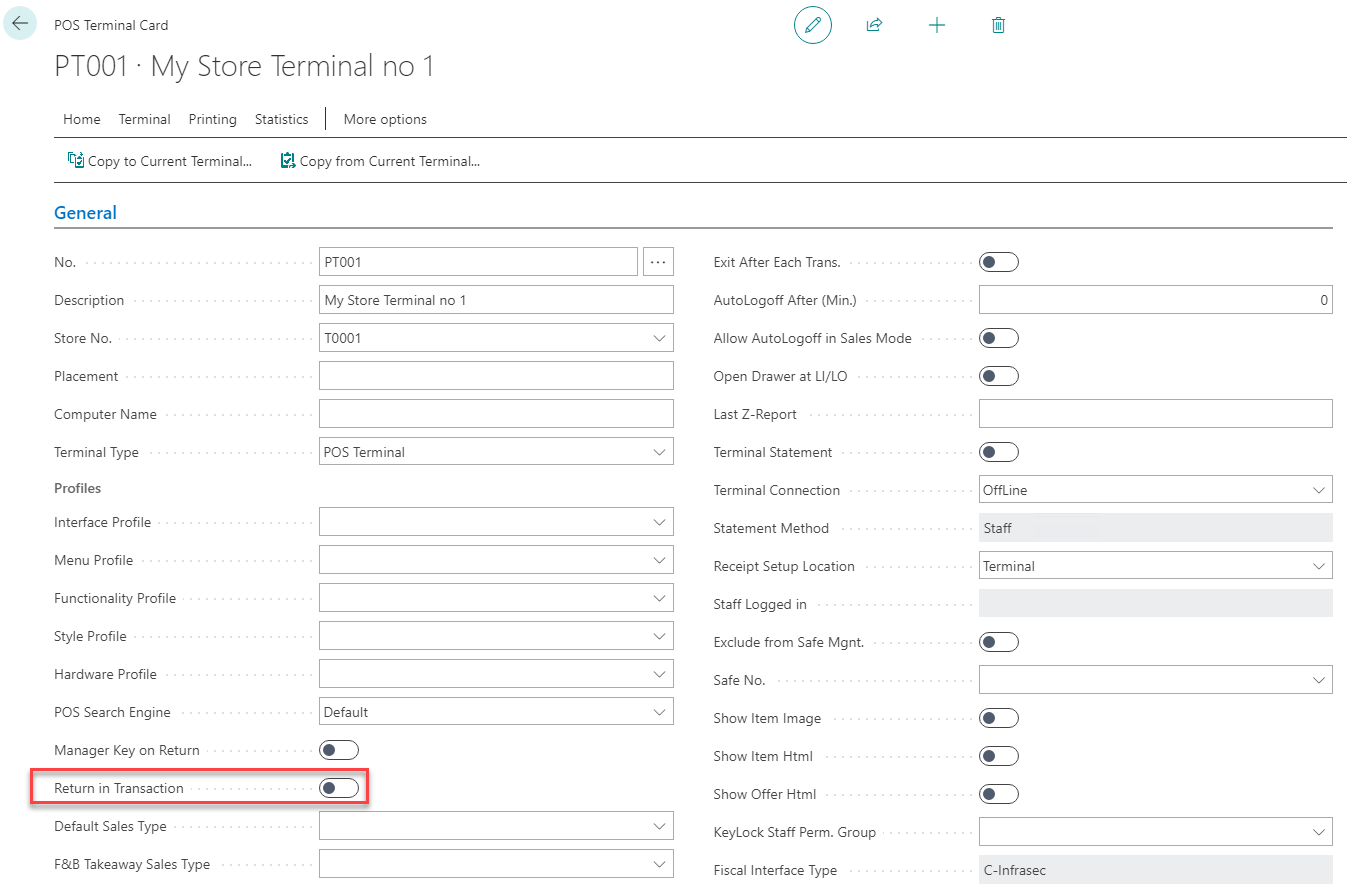Toggle Manager Key on Return switch

pos(338,750)
